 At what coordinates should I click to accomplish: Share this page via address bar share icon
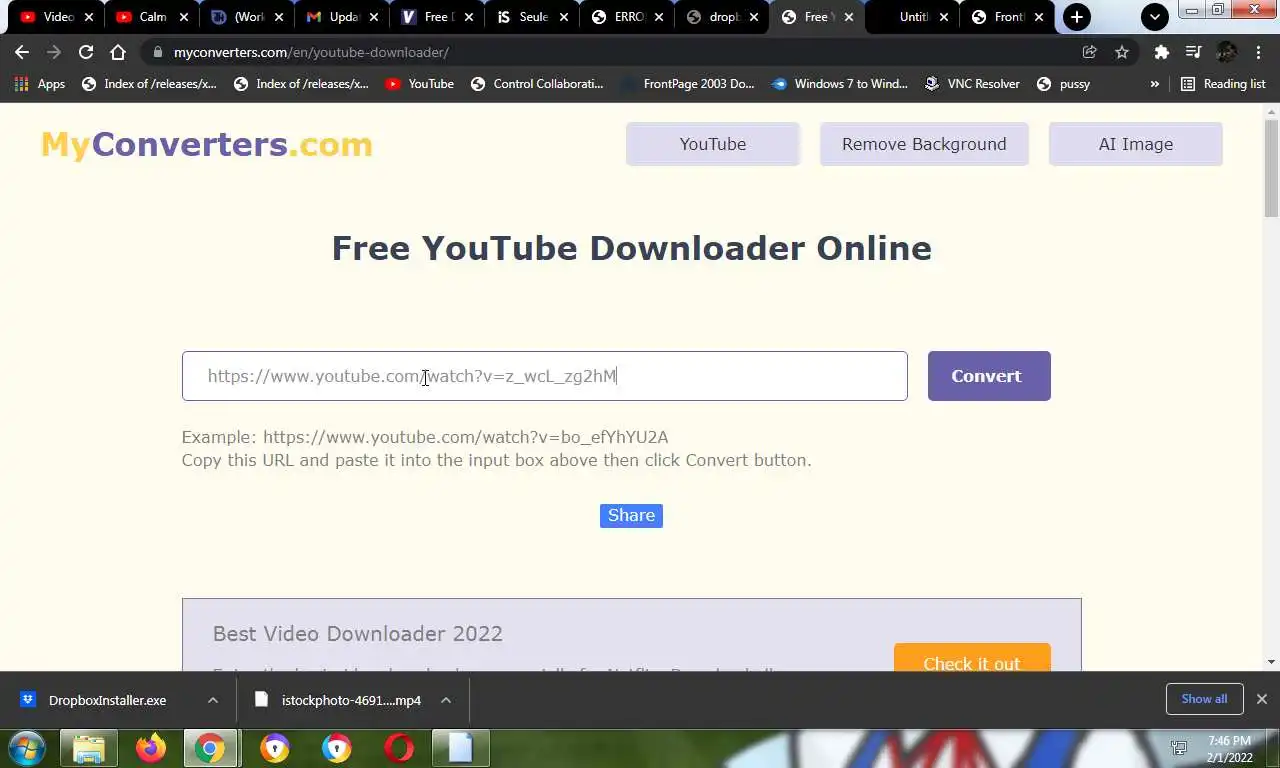(x=1089, y=52)
